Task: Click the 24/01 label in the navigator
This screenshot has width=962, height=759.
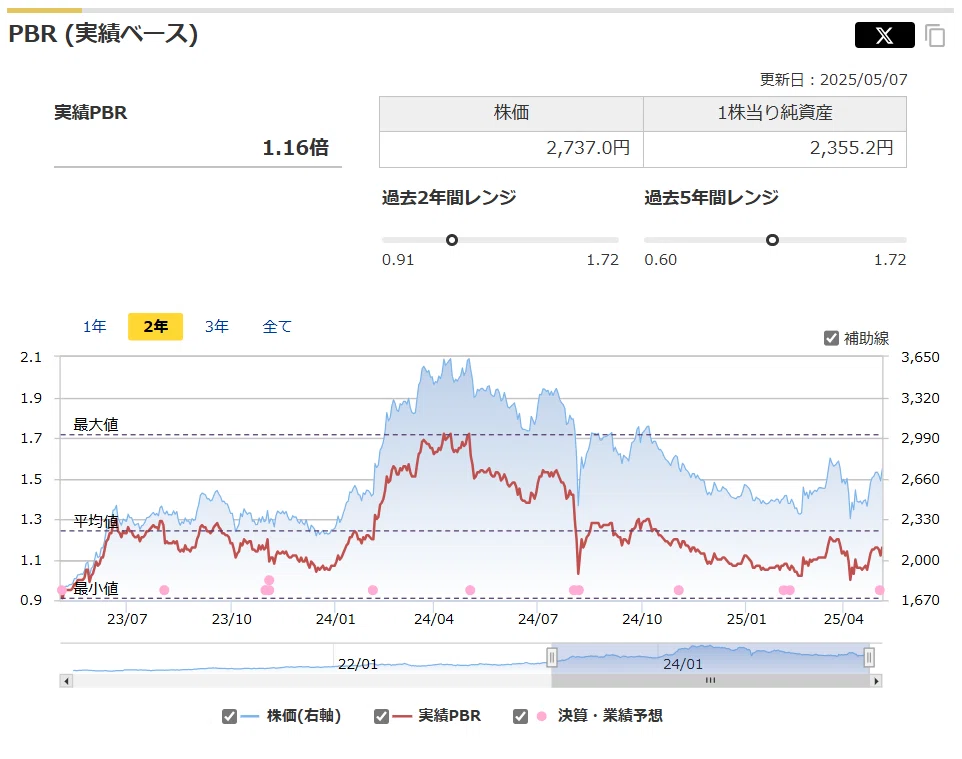Action: tap(682, 664)
